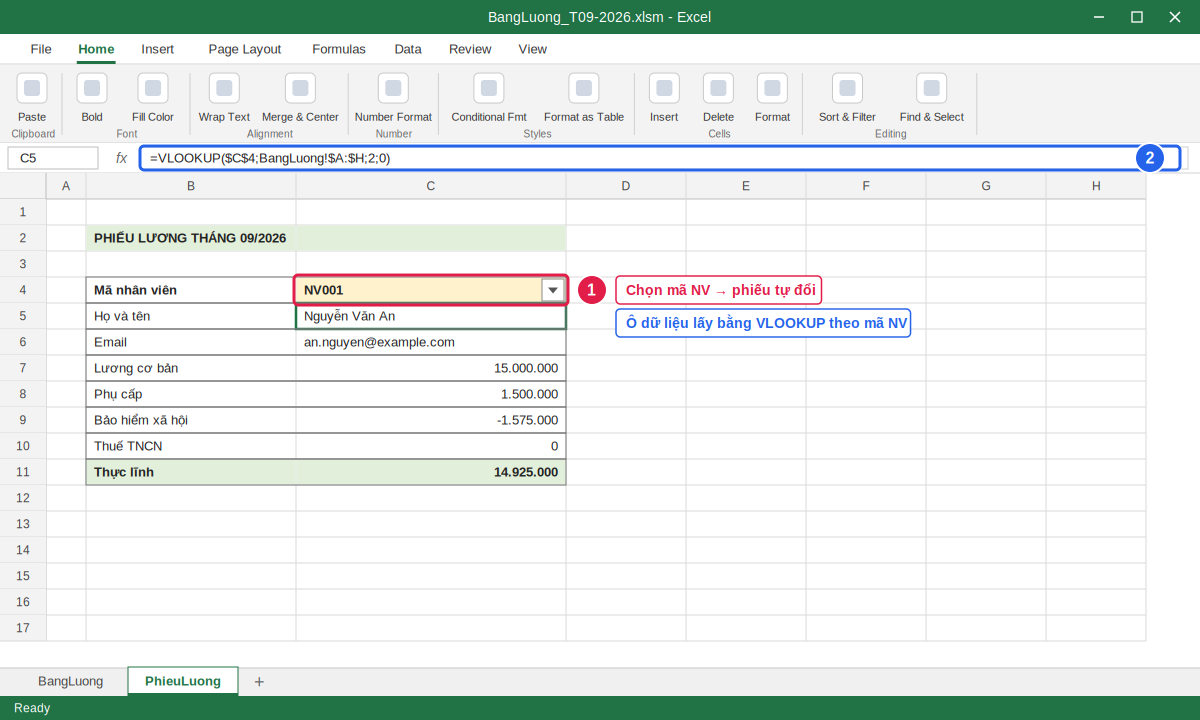Select column G header
Screen dimensions: 1200x720
[986, 186]
